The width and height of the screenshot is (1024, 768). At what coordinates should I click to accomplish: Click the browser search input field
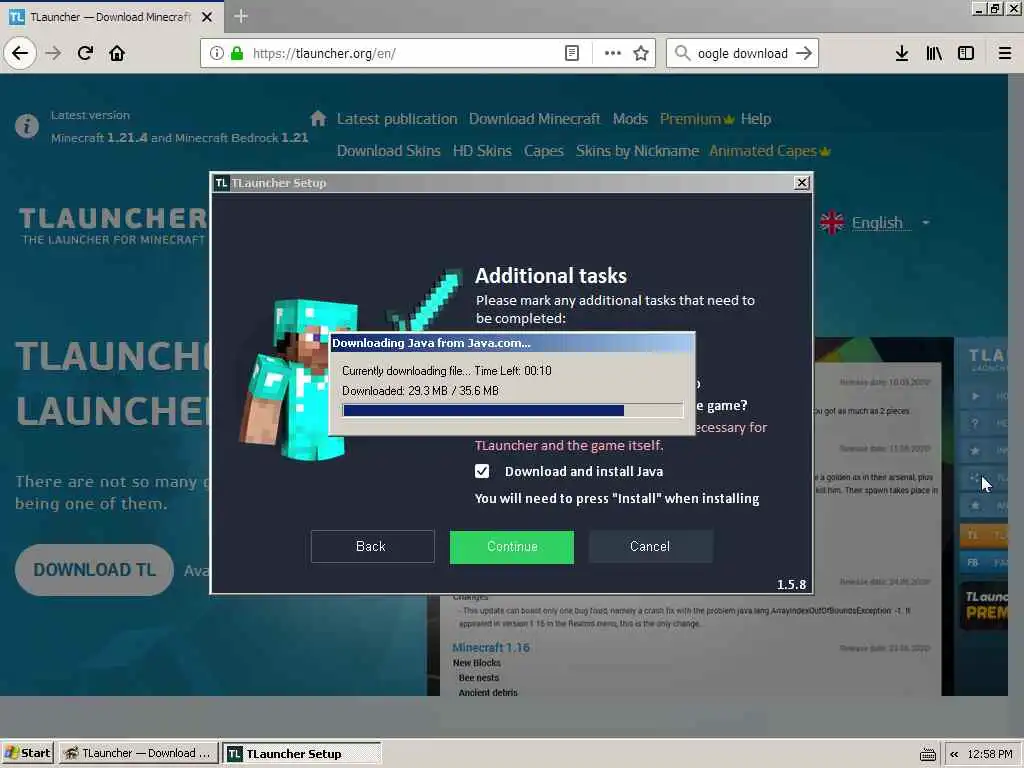pyautogui.click(x=743, y=53)
